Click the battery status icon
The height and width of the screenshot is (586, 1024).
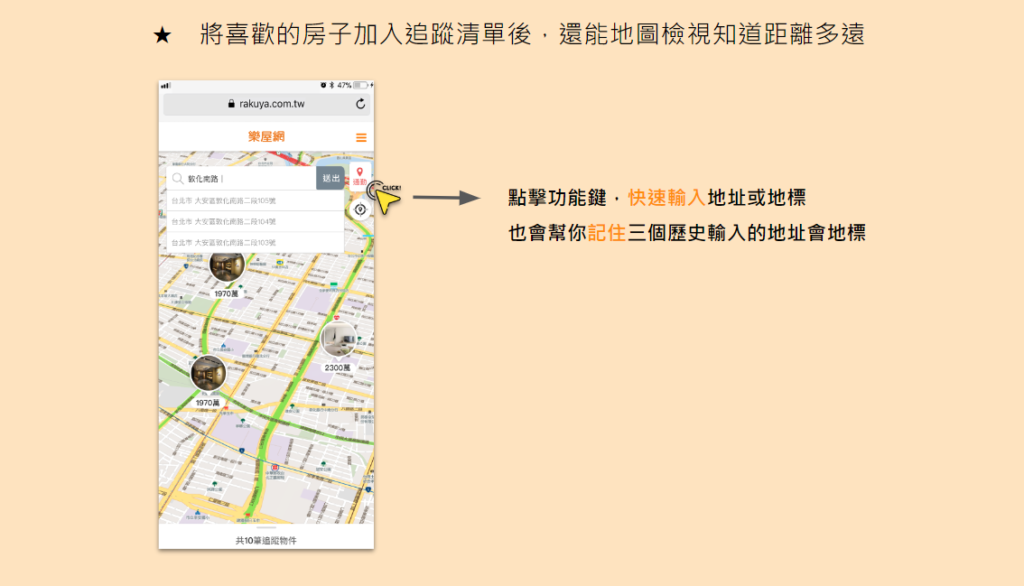(x=361, y=85)
